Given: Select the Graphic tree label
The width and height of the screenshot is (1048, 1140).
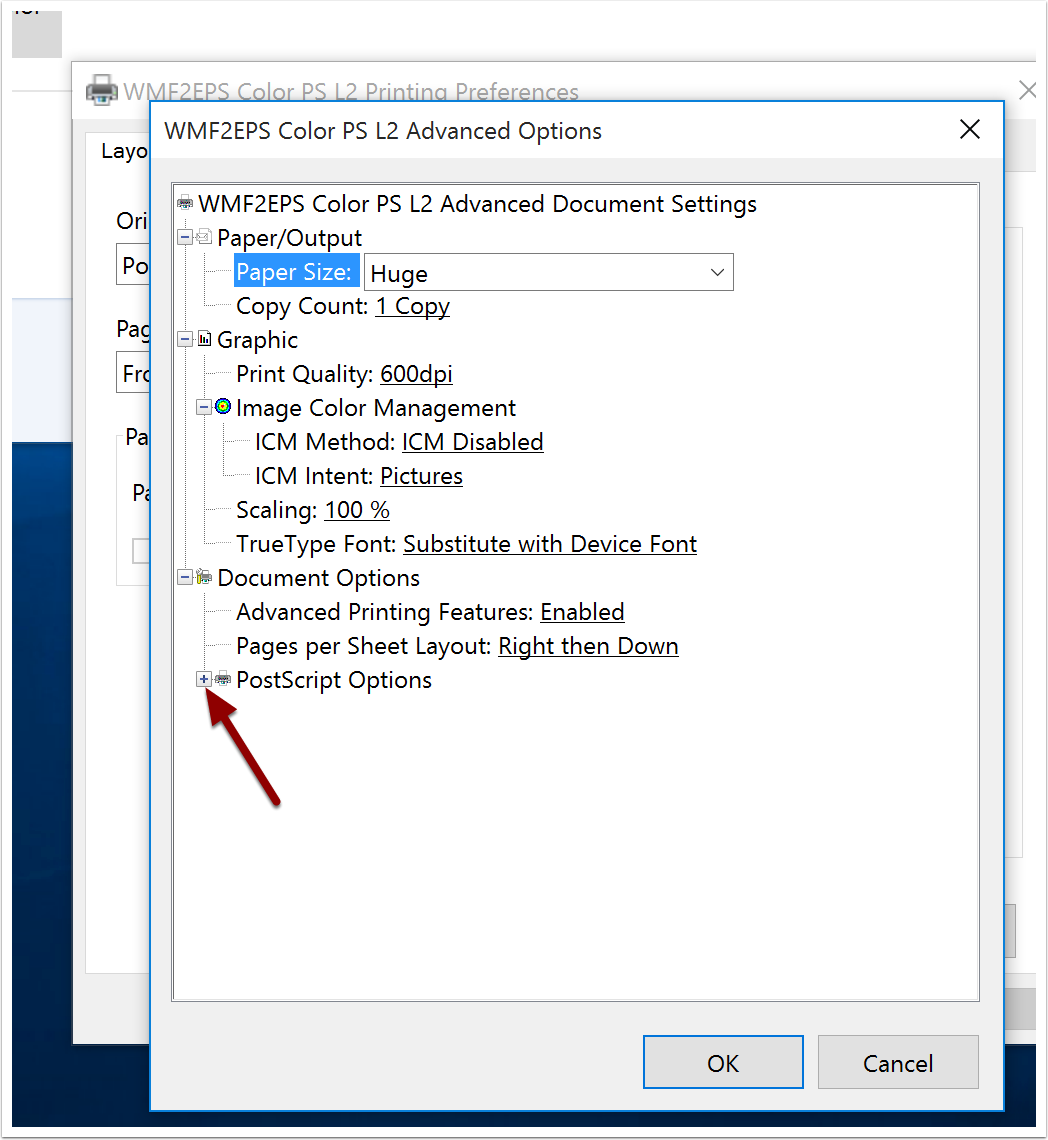Looking at the screenshot, I should 257,340.
